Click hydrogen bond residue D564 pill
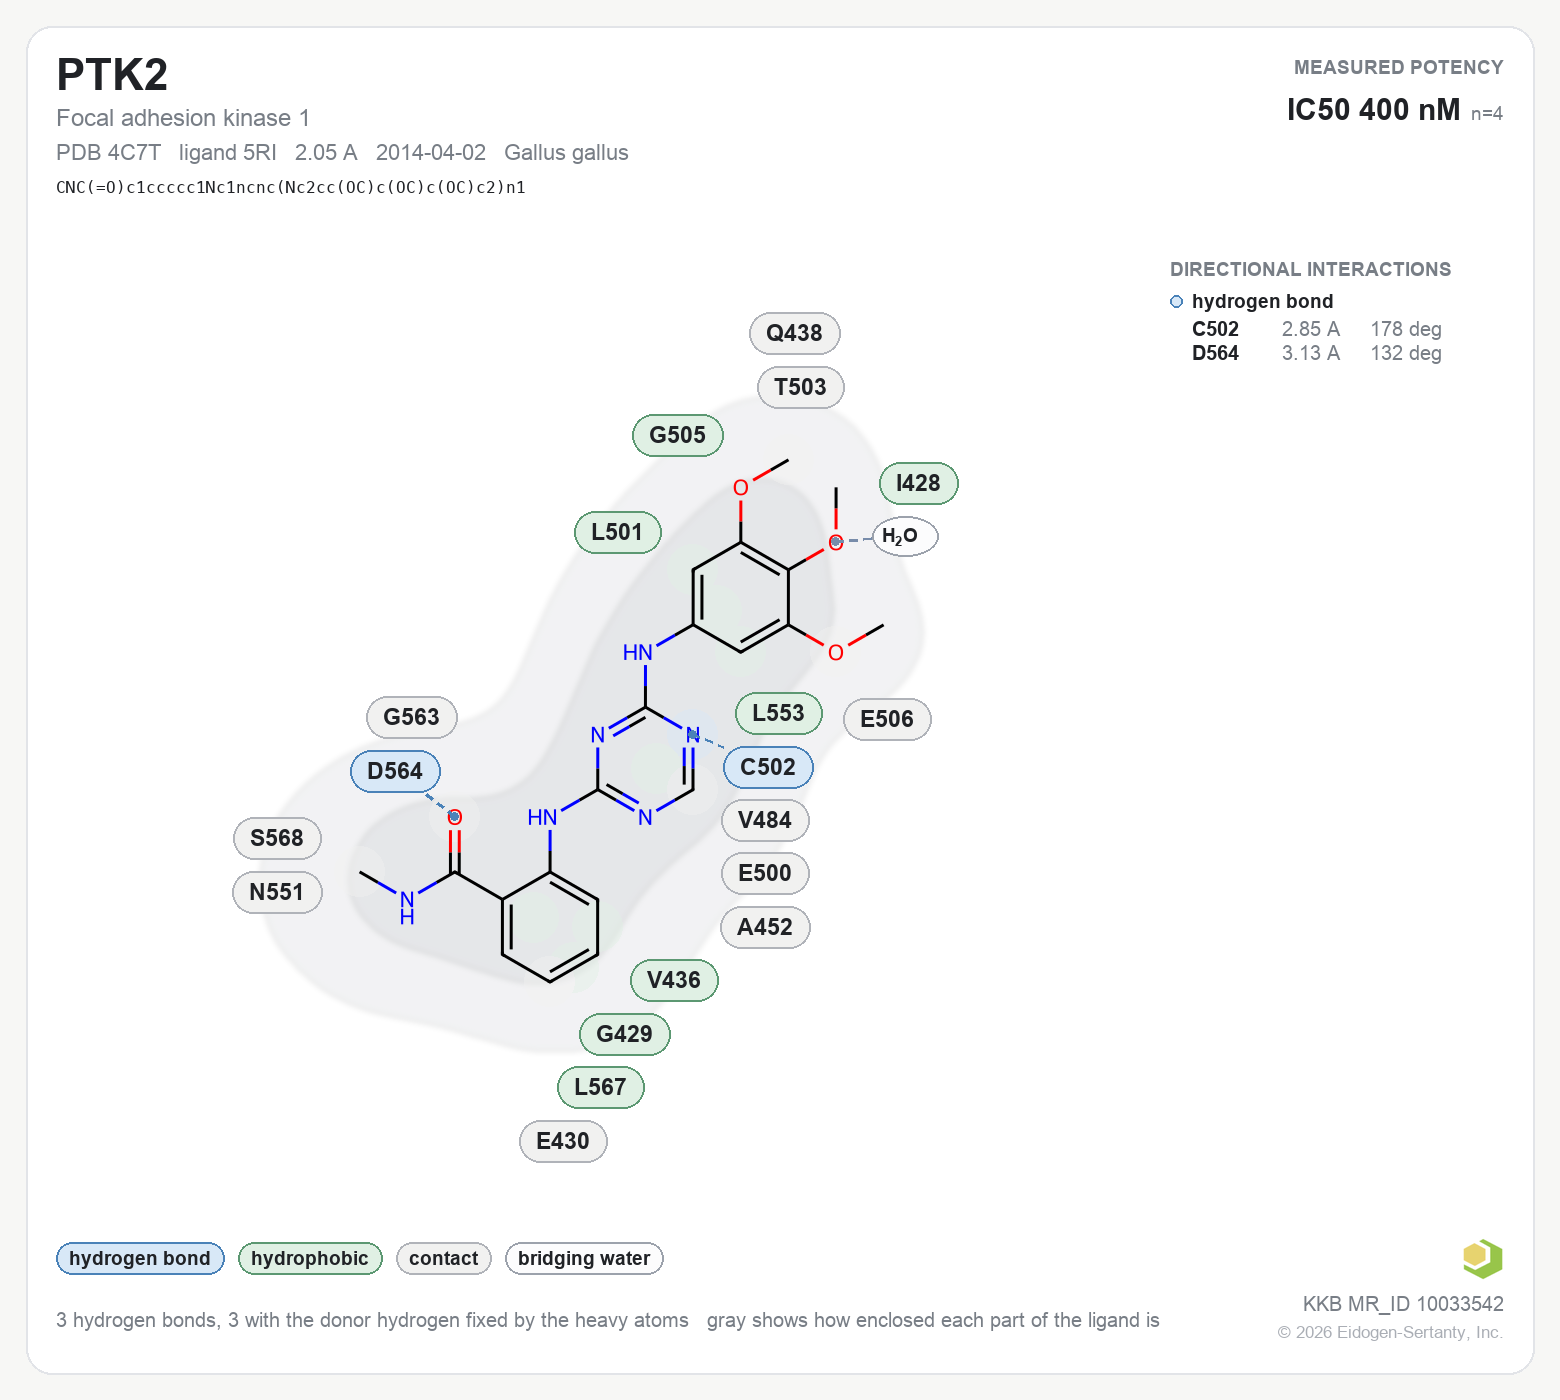 [x=395, y=771]
